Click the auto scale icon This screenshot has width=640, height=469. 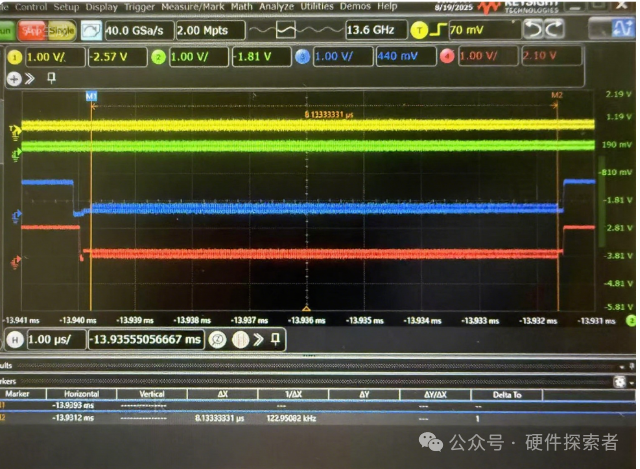click(x=91, y=31)
